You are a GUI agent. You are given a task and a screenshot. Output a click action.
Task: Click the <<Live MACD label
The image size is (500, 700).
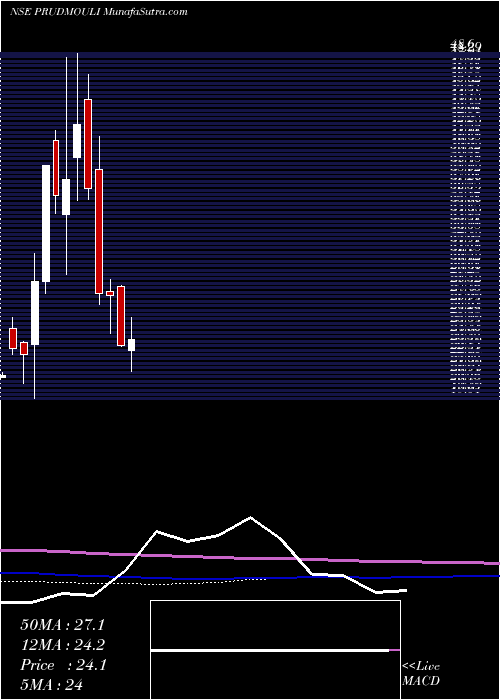(421, 673)
